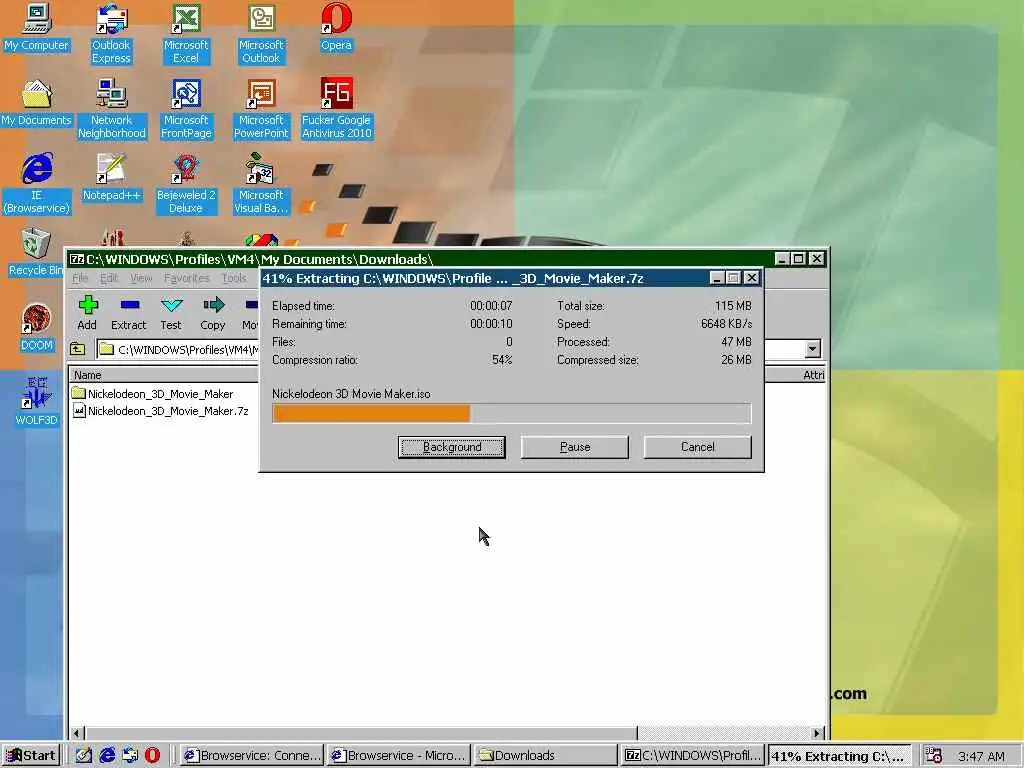Switch to Browservice - Micro... taskbar window
The image size is (1024, 768).
(398, 756)
